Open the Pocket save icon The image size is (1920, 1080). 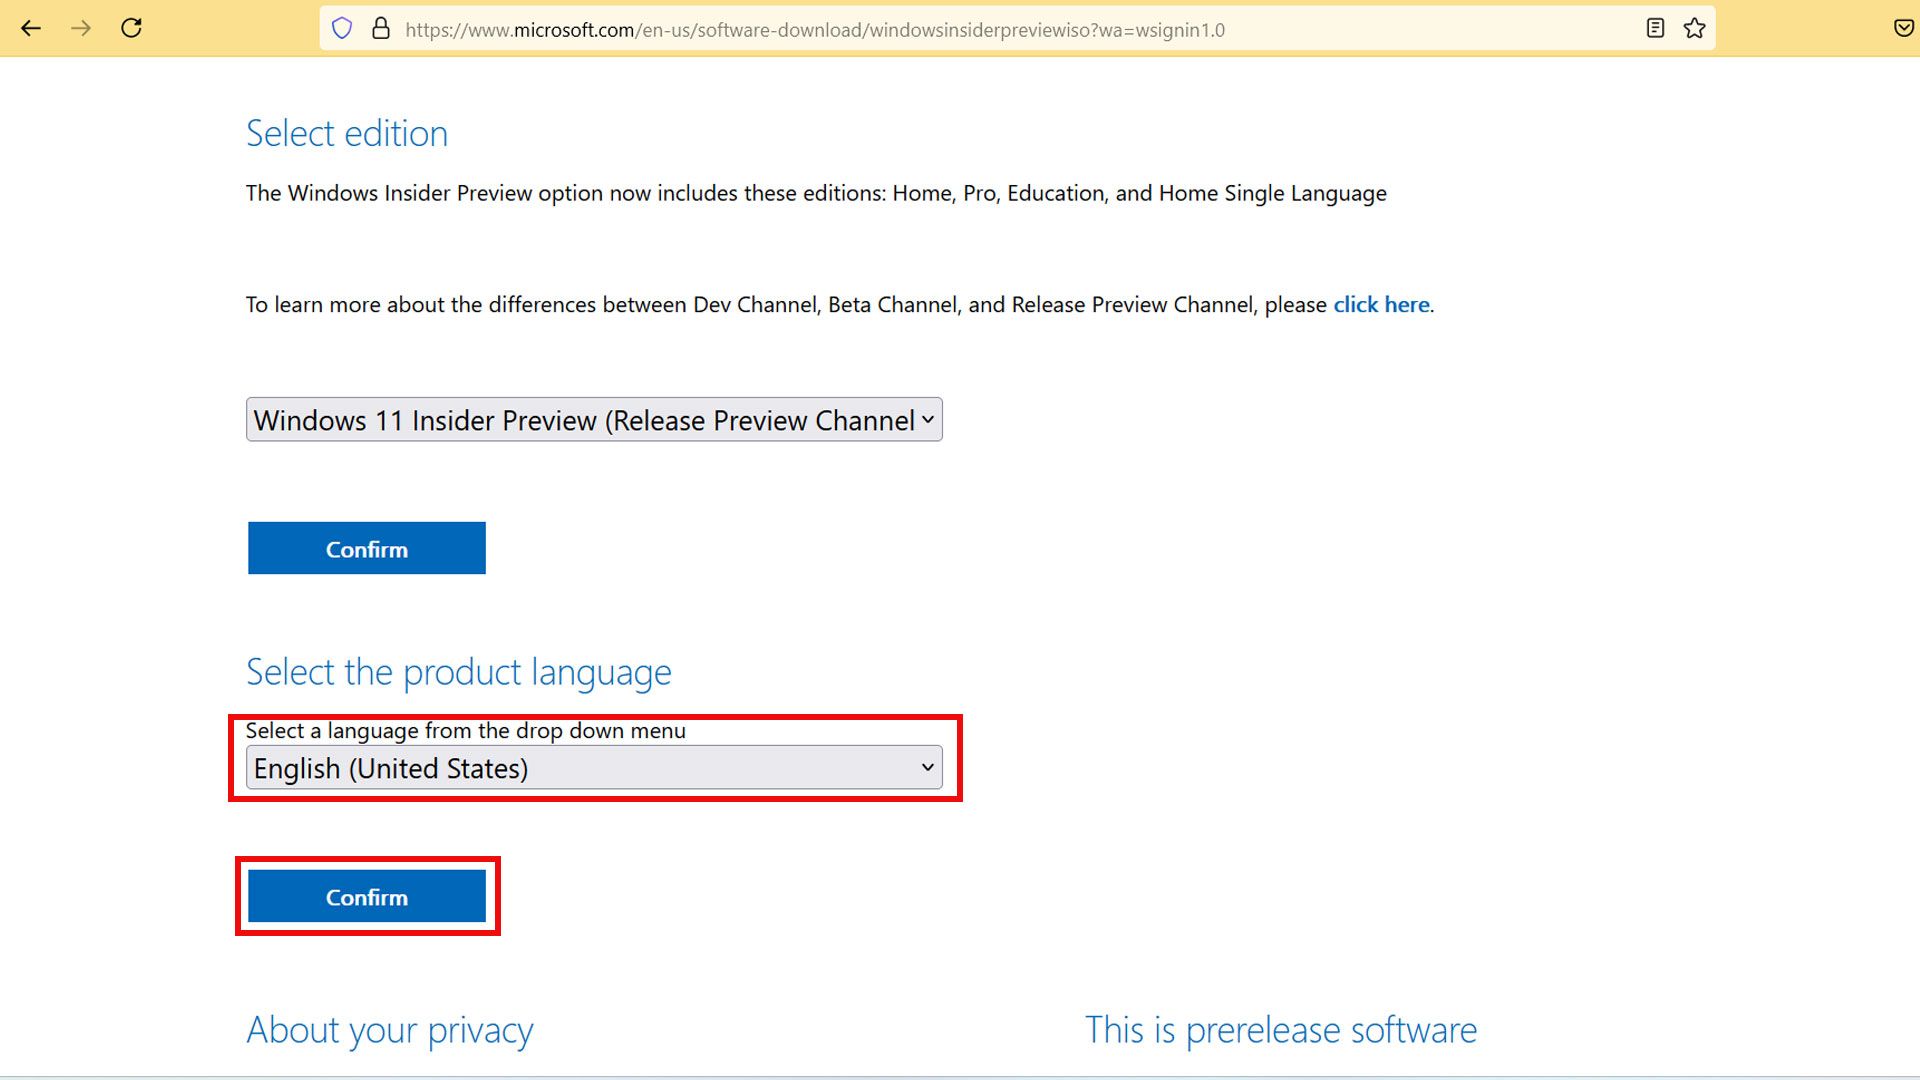click(x=1904, y=29)
